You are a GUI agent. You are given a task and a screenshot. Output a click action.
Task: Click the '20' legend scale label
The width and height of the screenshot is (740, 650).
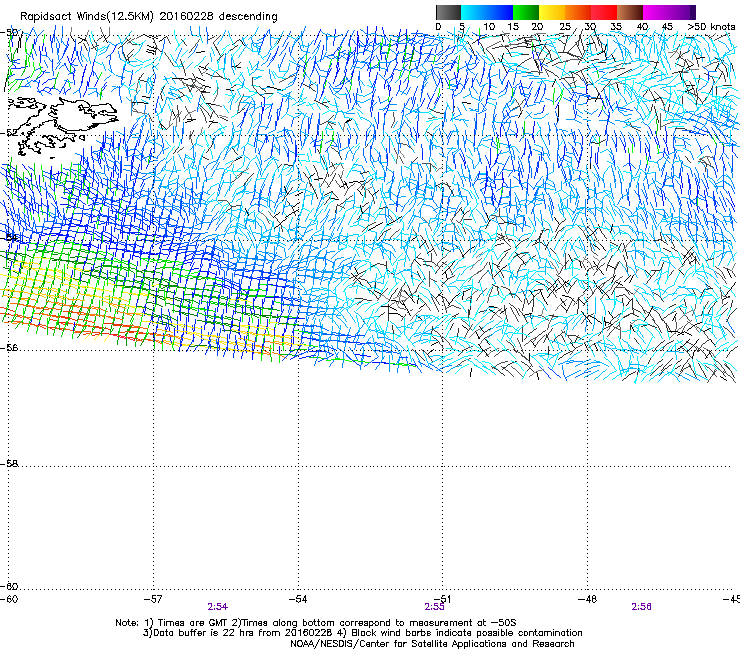click(537, 27)
